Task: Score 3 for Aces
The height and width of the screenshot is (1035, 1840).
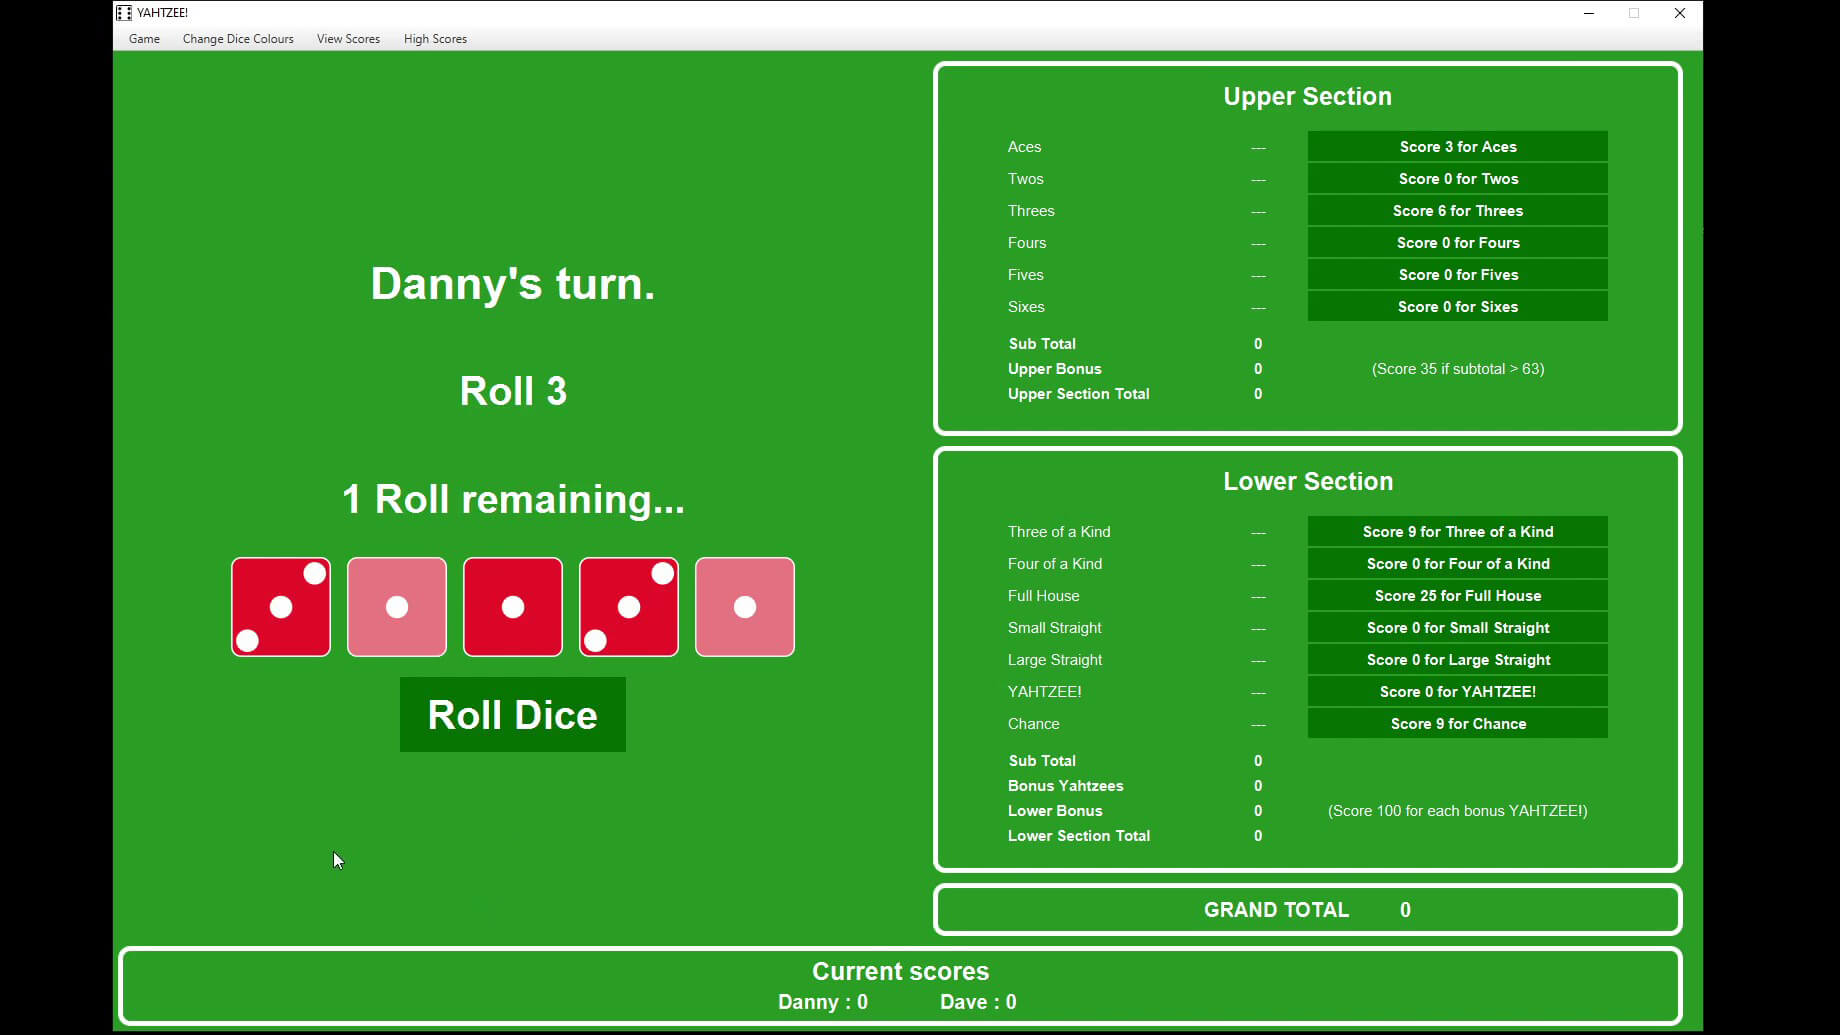Action: pos(1457,147)
